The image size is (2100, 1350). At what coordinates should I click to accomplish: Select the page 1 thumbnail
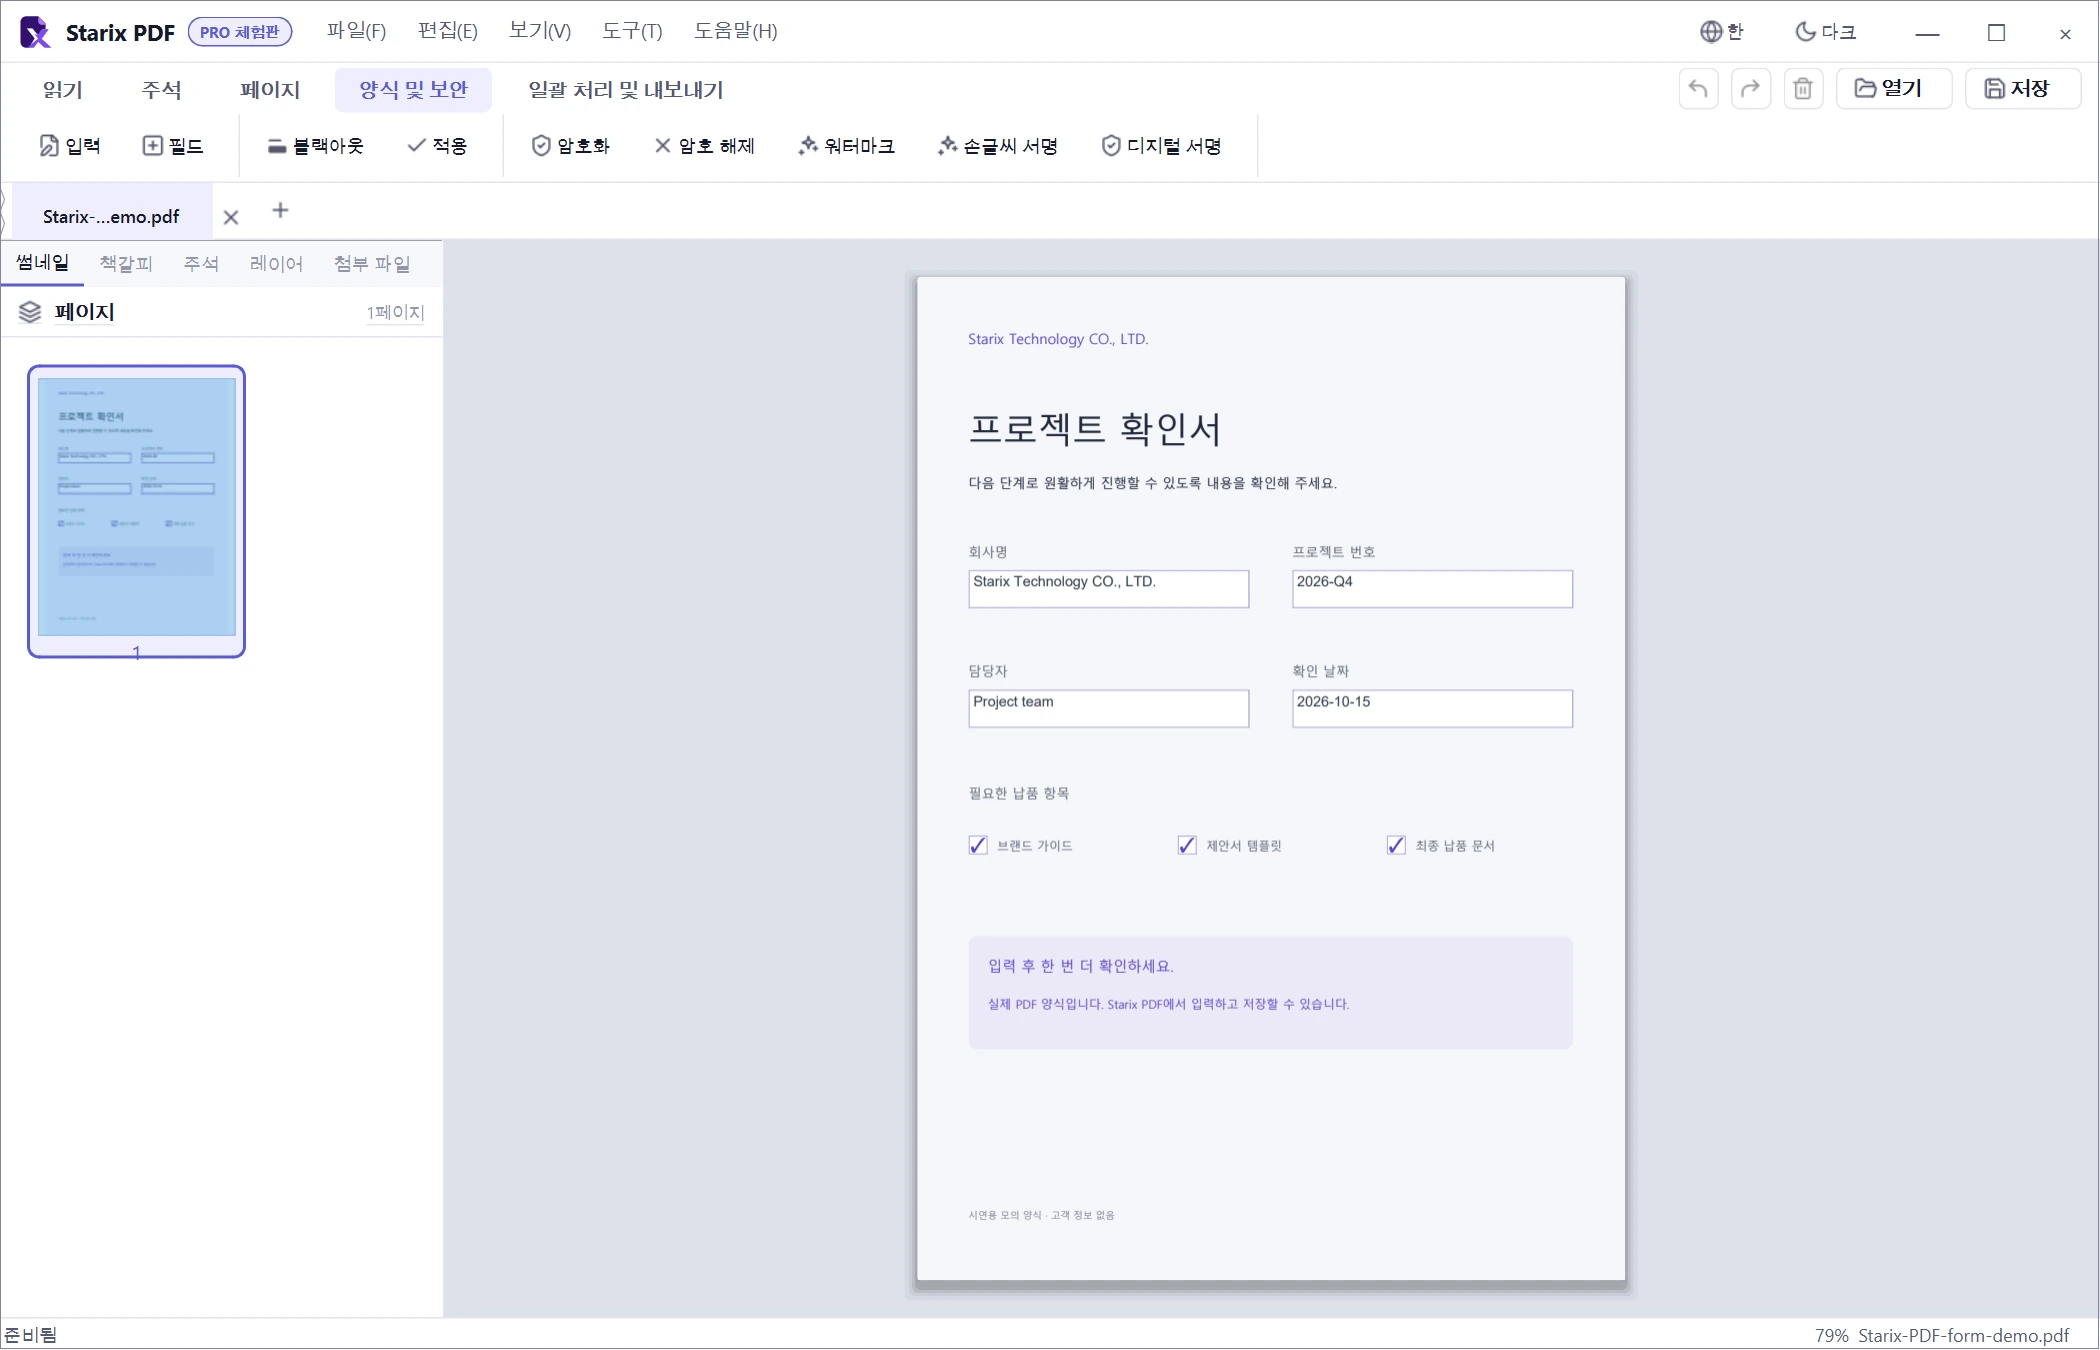(x=136, y=511)
